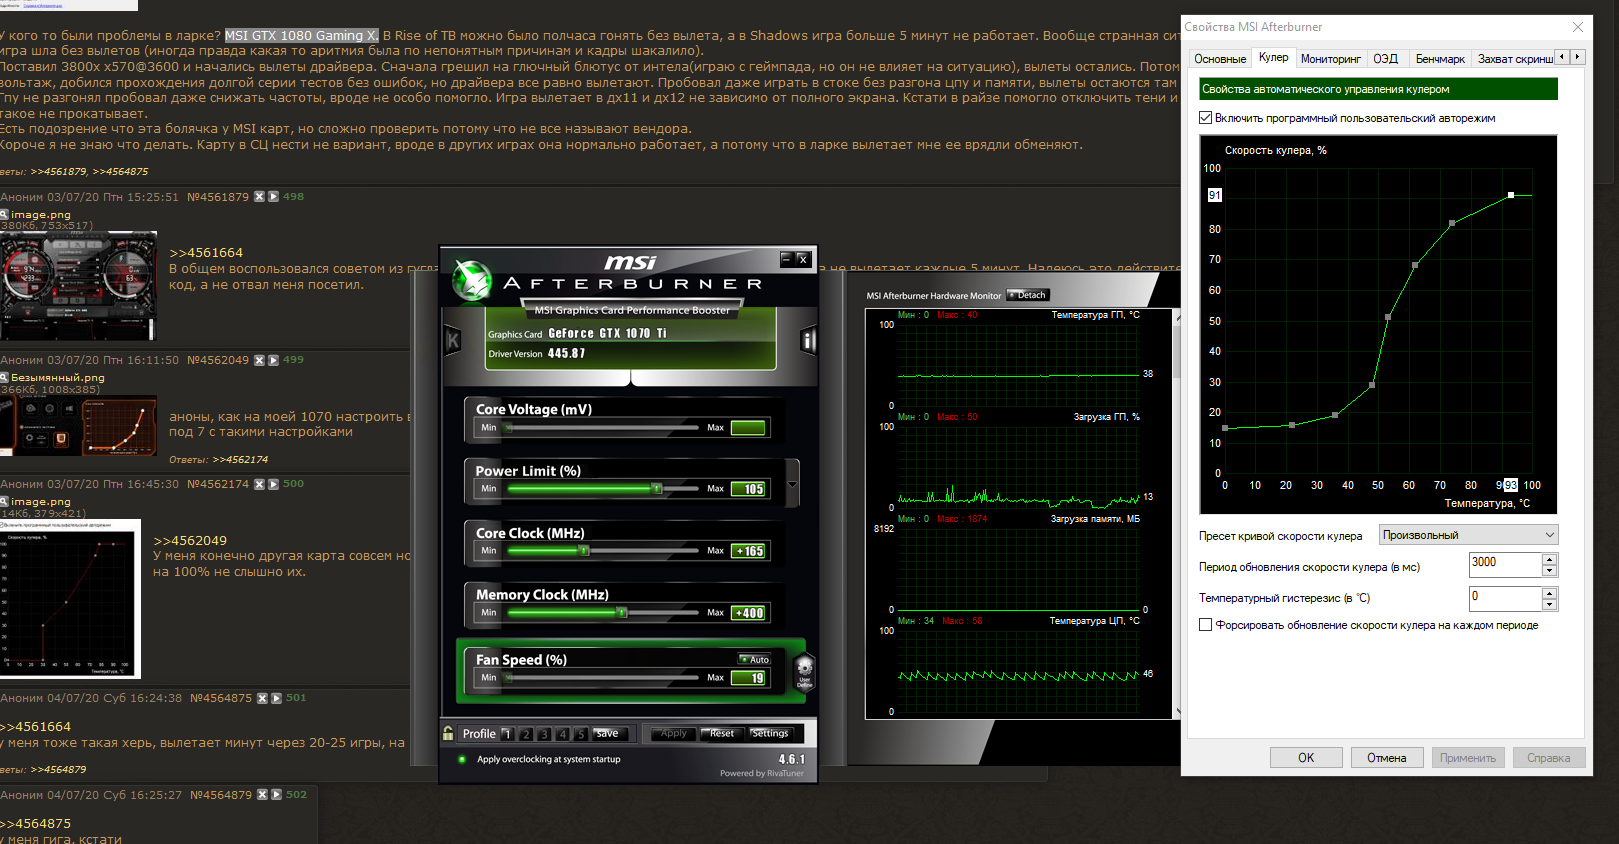Open the fan curve preset dropdown 'Произвольный'
Screen dimensions: 1619x844
1468,535
